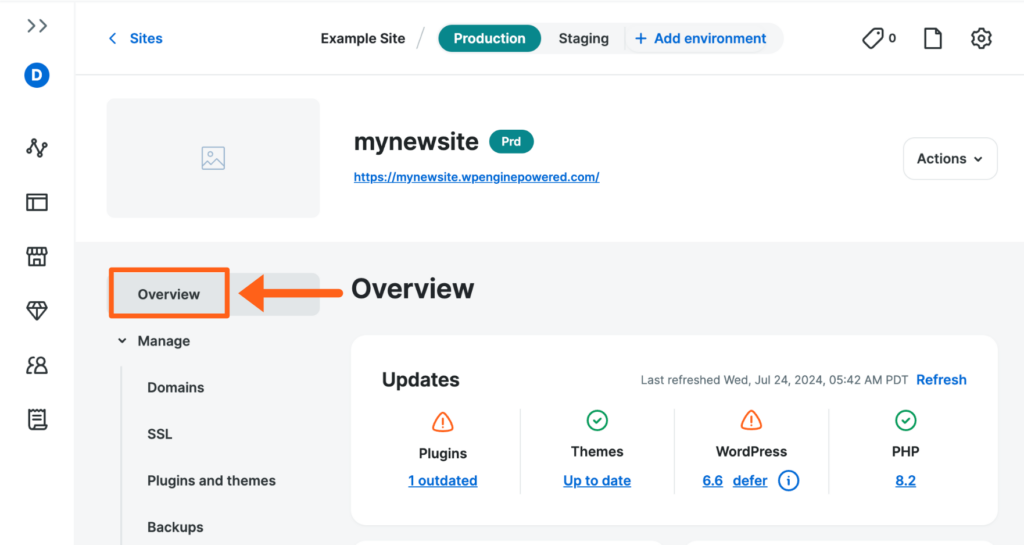Image resolution: width=1024 pixels, height=545 pixels.
Task: Open the document page icon in header
Action: click(933, 39)
